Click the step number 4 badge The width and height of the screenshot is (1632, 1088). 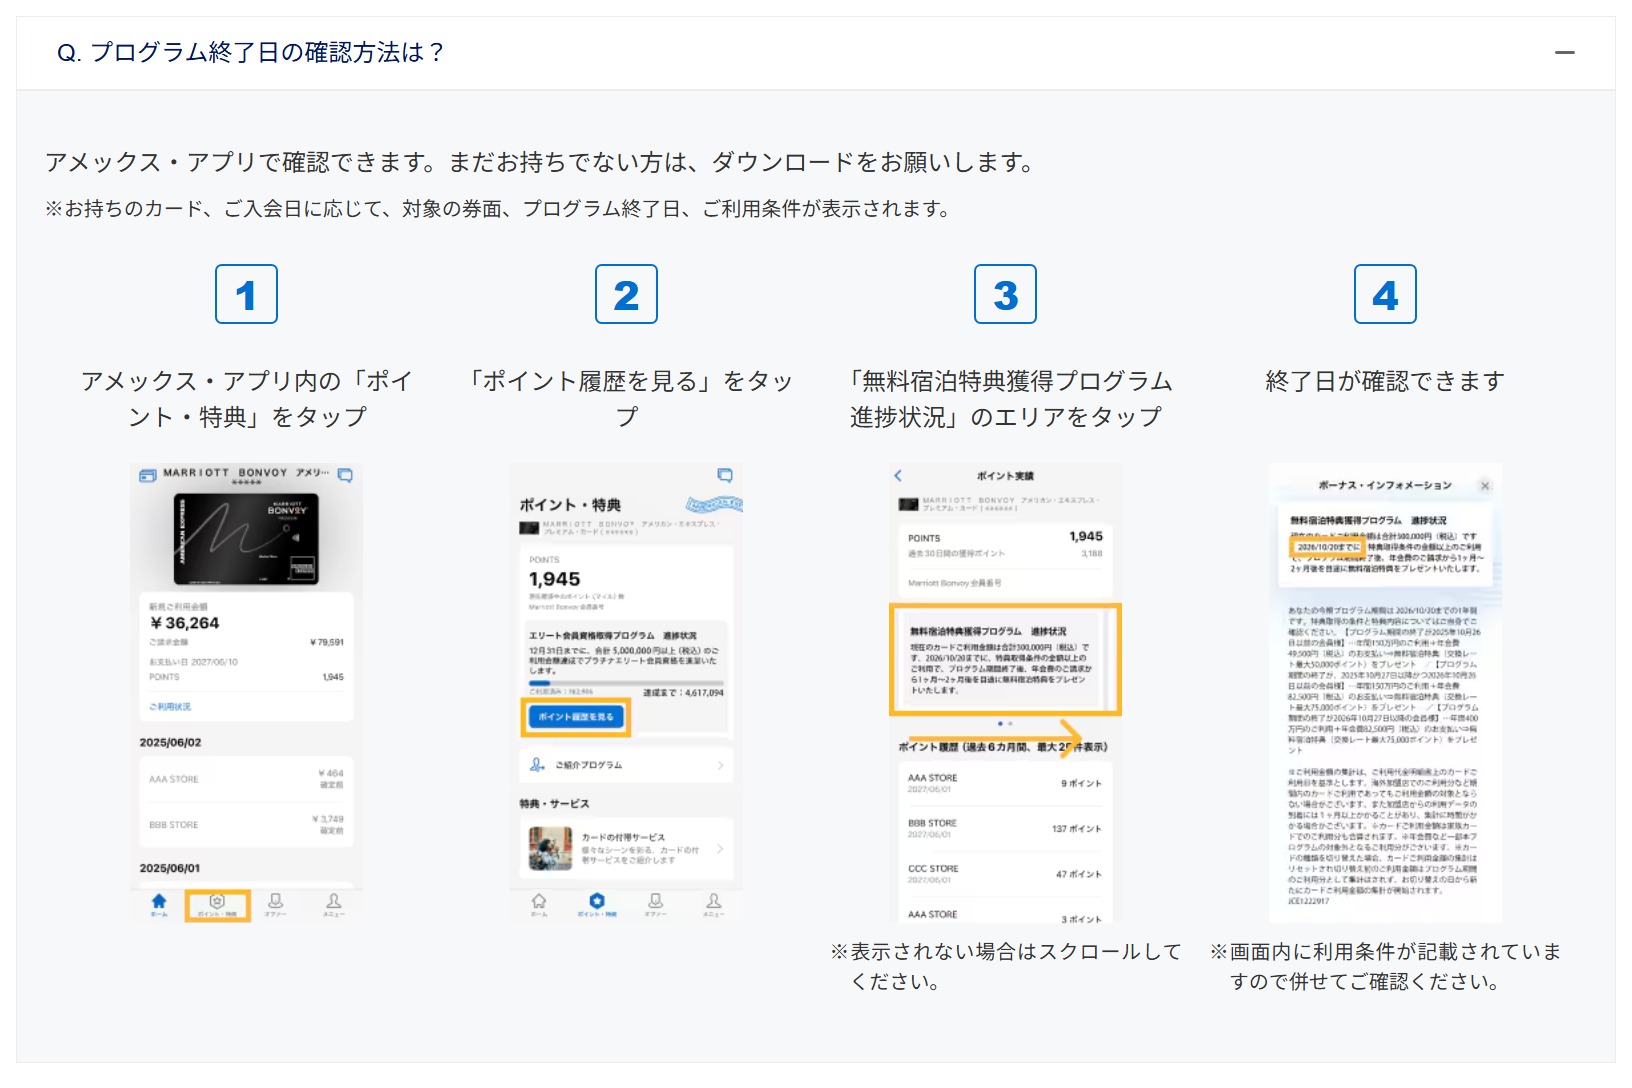pos(1384,295)
